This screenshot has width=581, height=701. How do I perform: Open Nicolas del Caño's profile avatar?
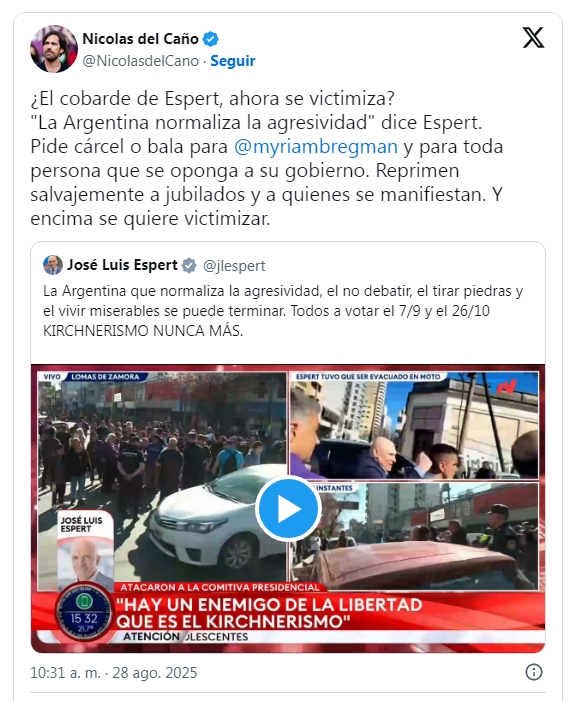54,49
